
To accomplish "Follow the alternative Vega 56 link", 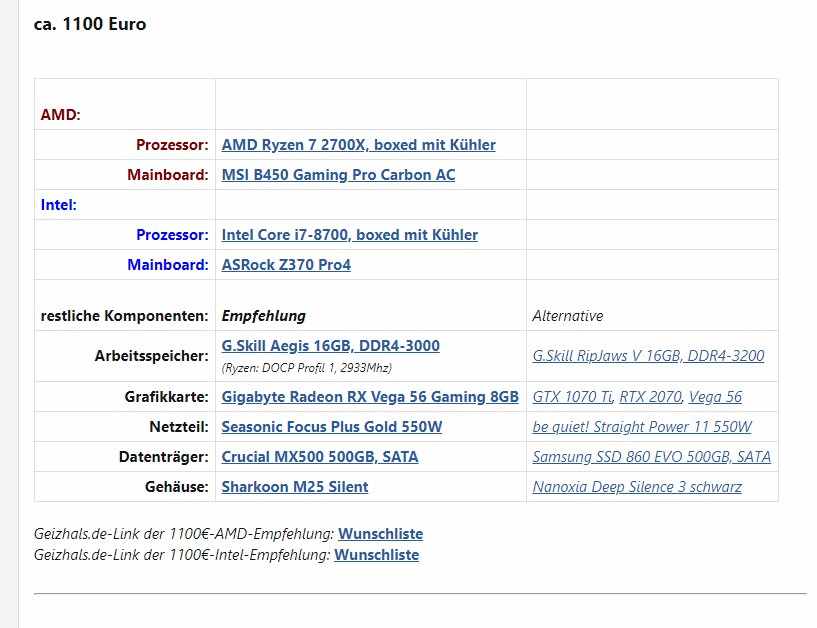I will click(x=715, y=397).
